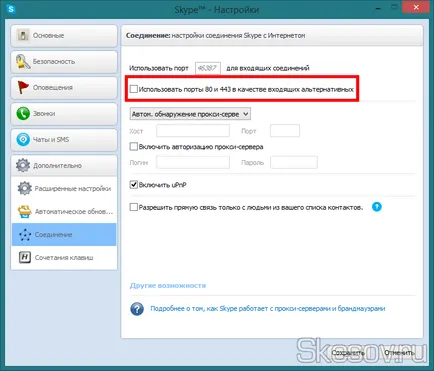The width and height of the screenshot is (434, 371).
Task: Open the Чаты и SMS bubble icon
Action: 23,139
